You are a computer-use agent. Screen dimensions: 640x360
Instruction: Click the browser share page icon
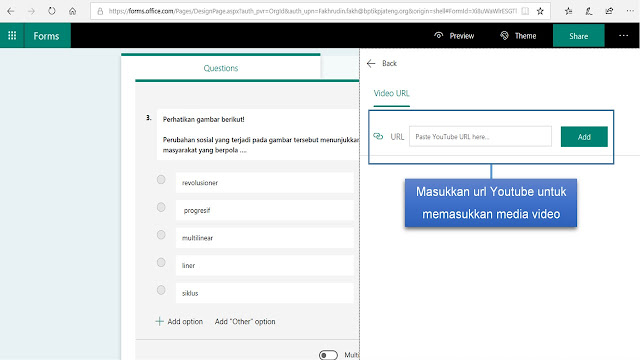point(609,11)
